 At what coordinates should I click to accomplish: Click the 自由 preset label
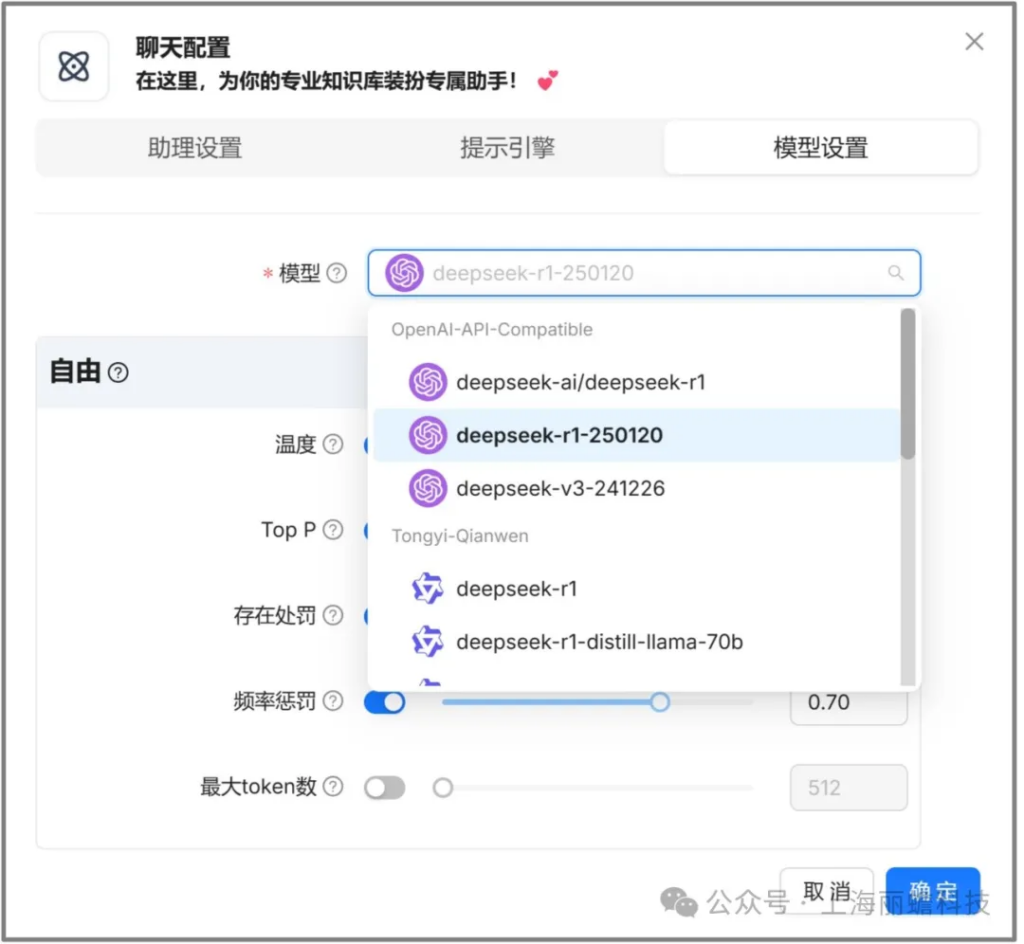[75, 372]
